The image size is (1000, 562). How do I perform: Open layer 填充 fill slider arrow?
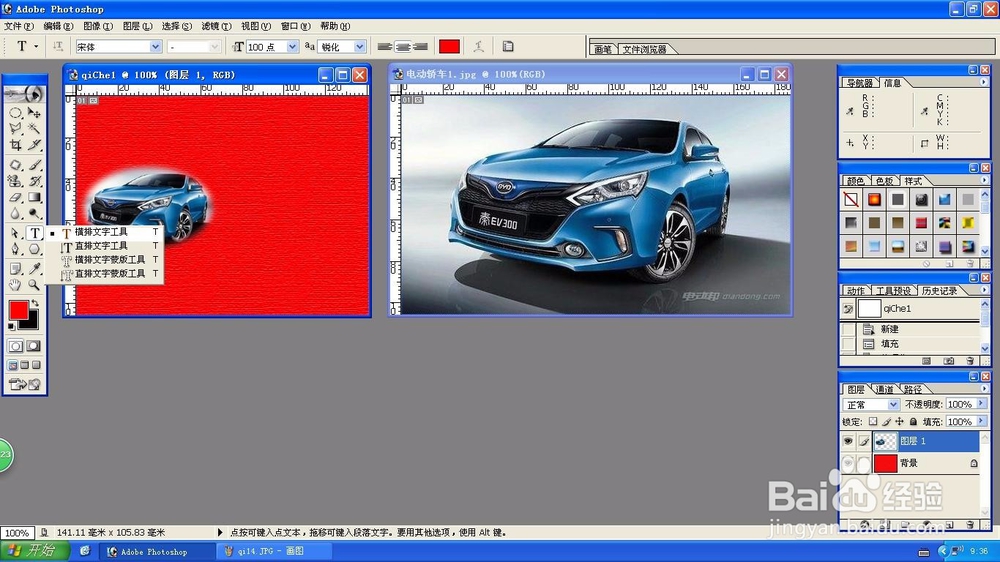(x=982, y=421)
